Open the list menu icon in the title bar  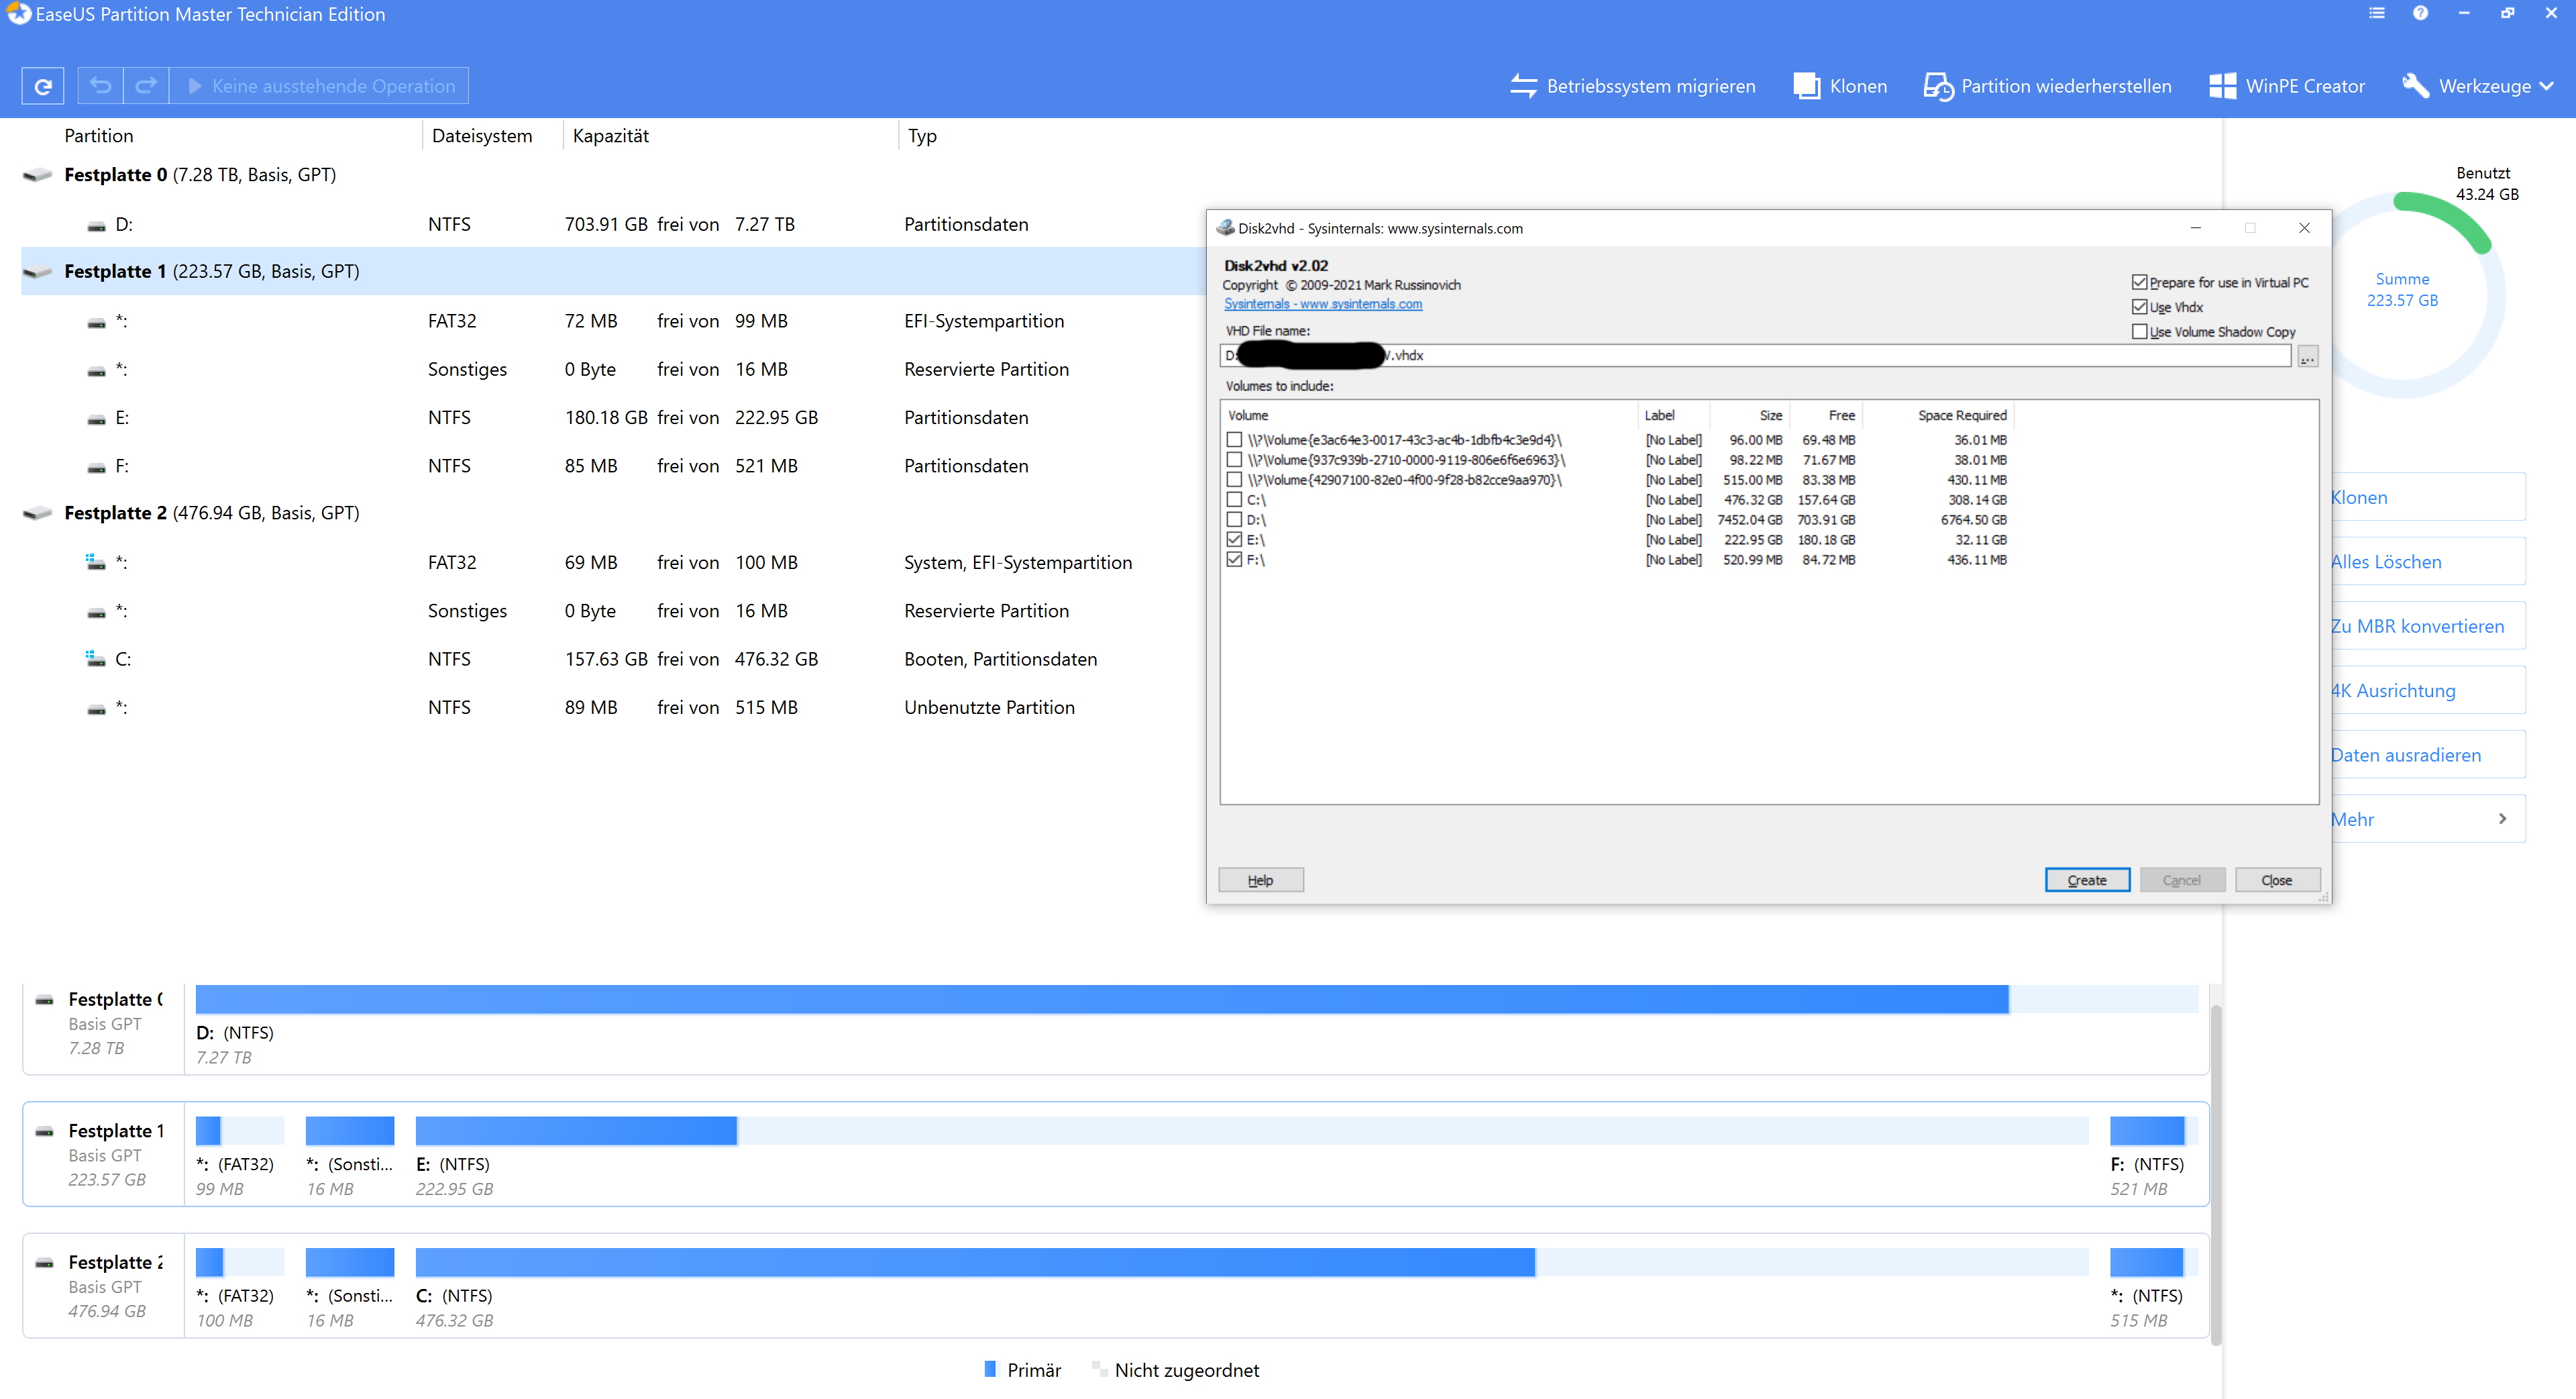[2377, 13]
